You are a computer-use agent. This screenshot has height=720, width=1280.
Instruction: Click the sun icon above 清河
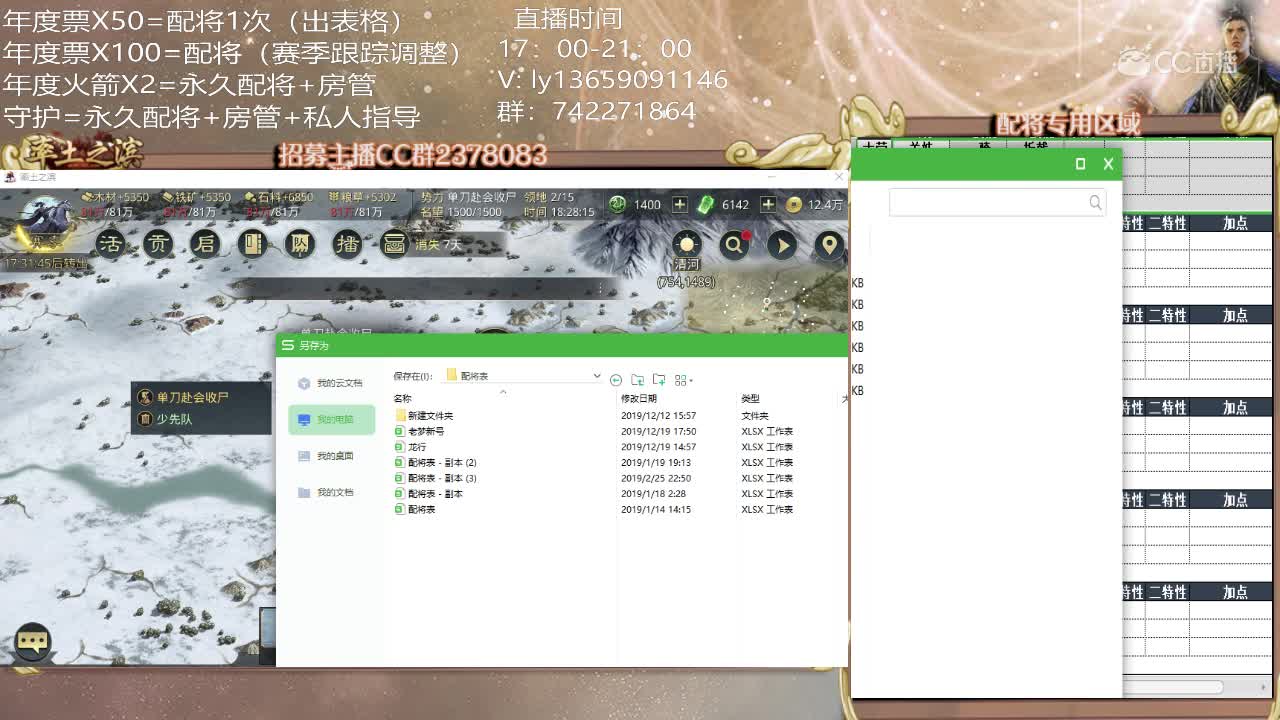(687, 245)
